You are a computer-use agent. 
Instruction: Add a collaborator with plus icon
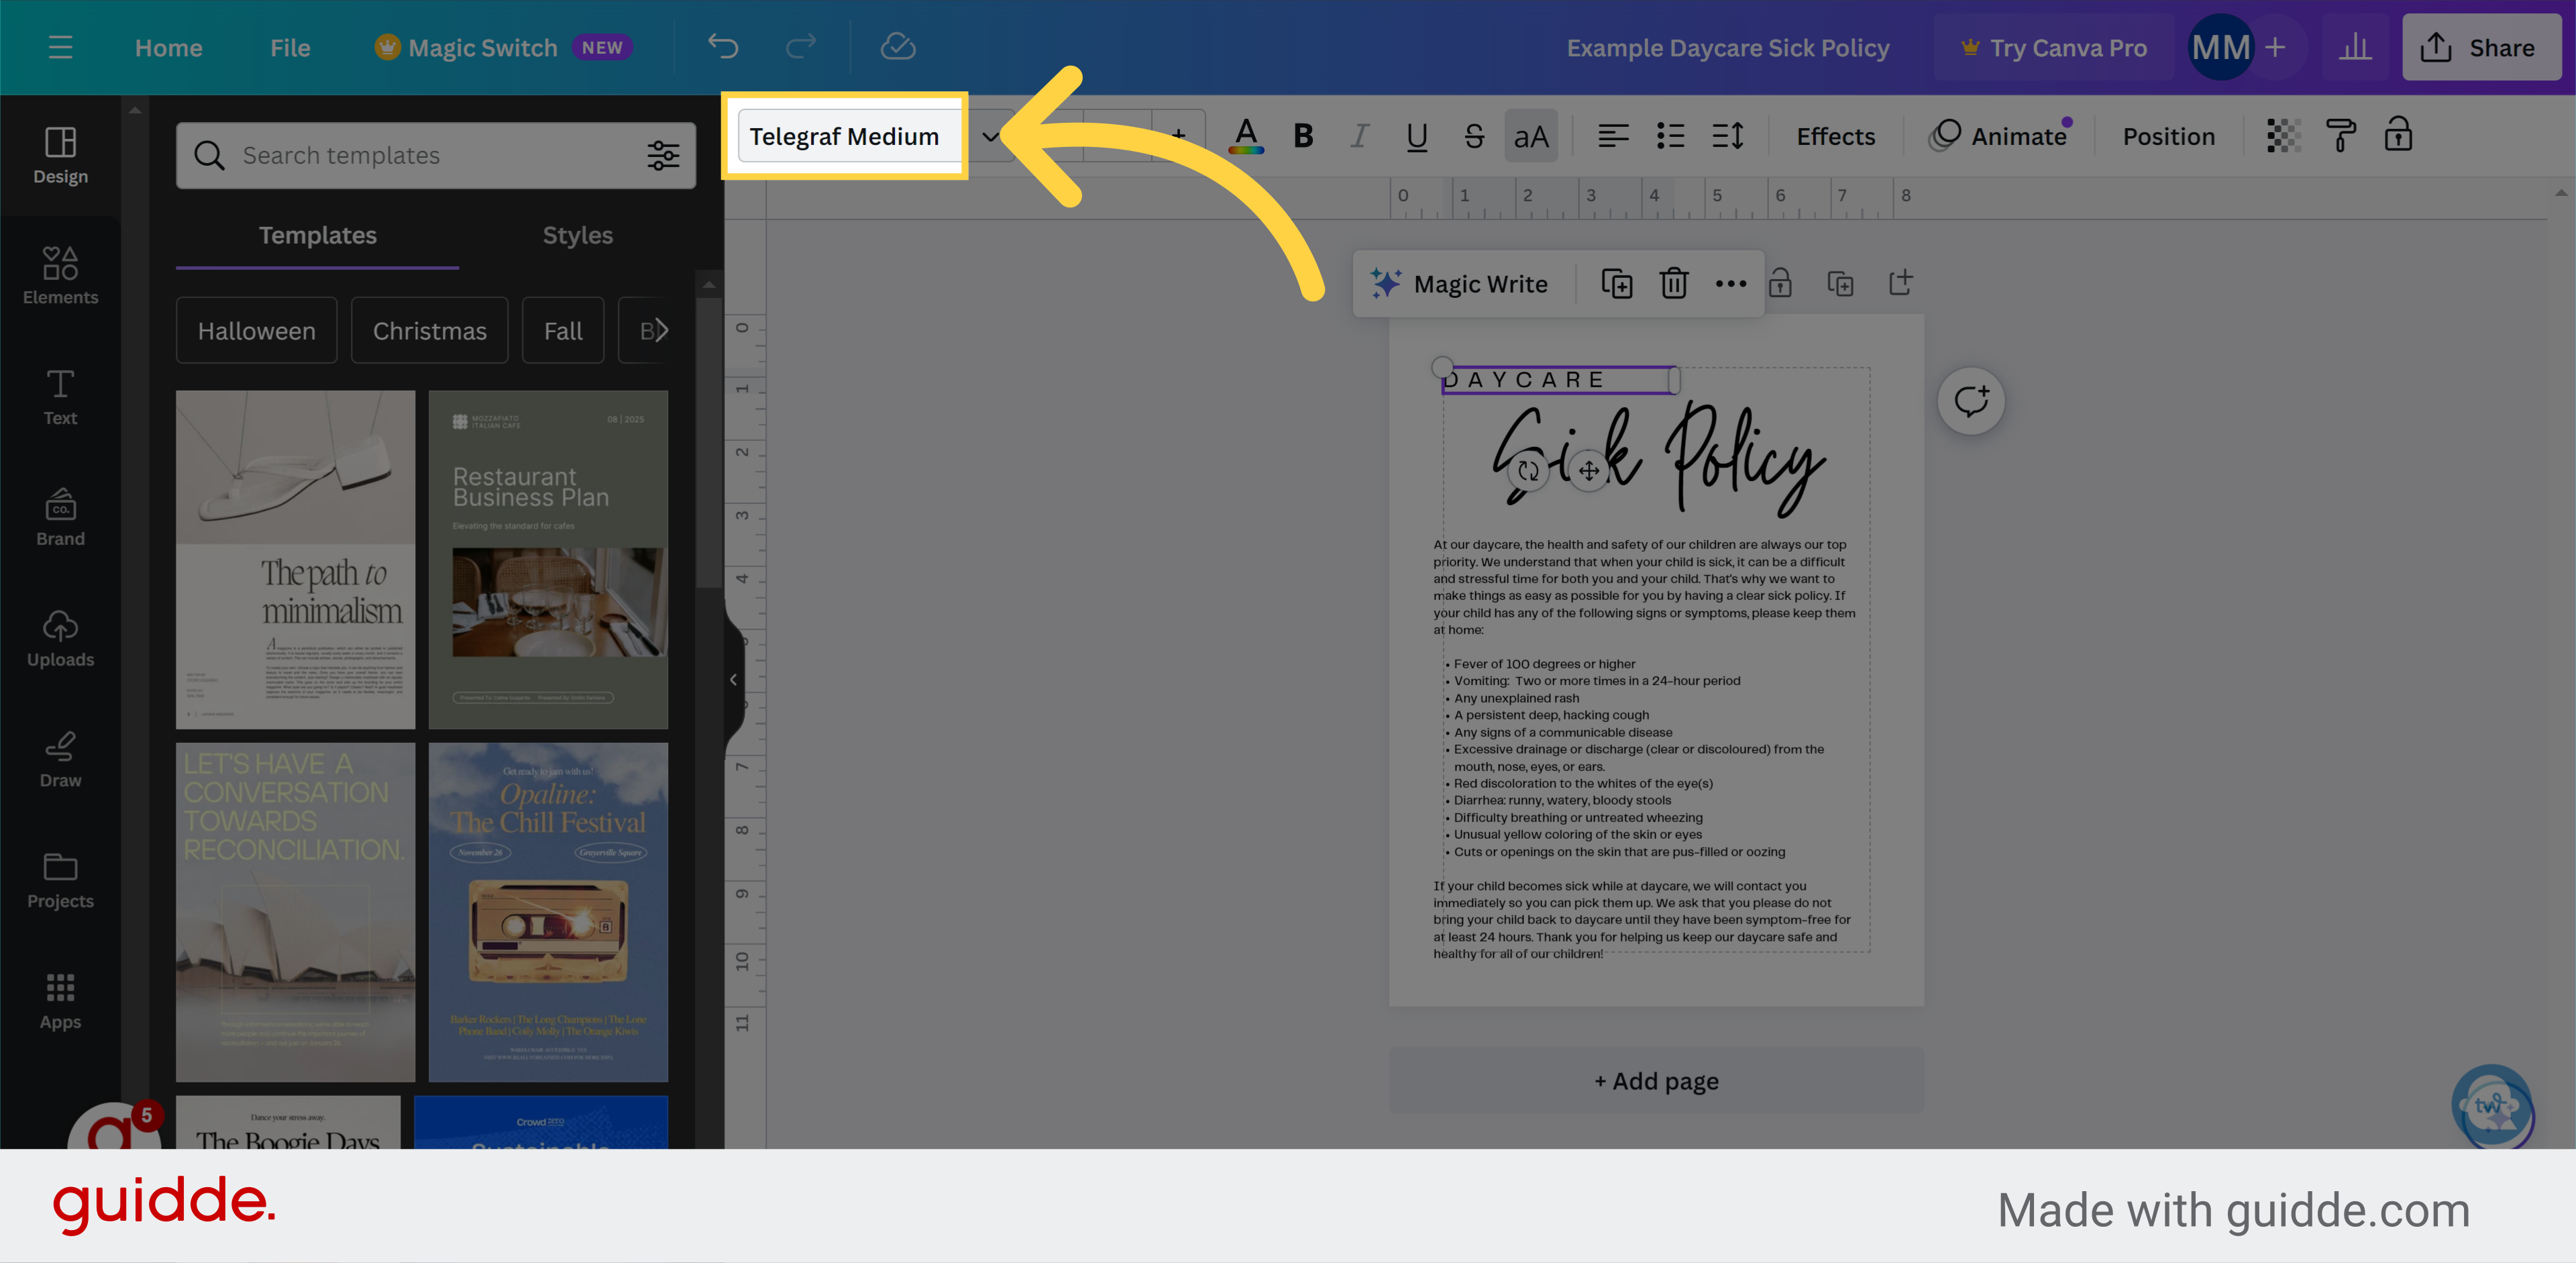[x=2275, y=47]
